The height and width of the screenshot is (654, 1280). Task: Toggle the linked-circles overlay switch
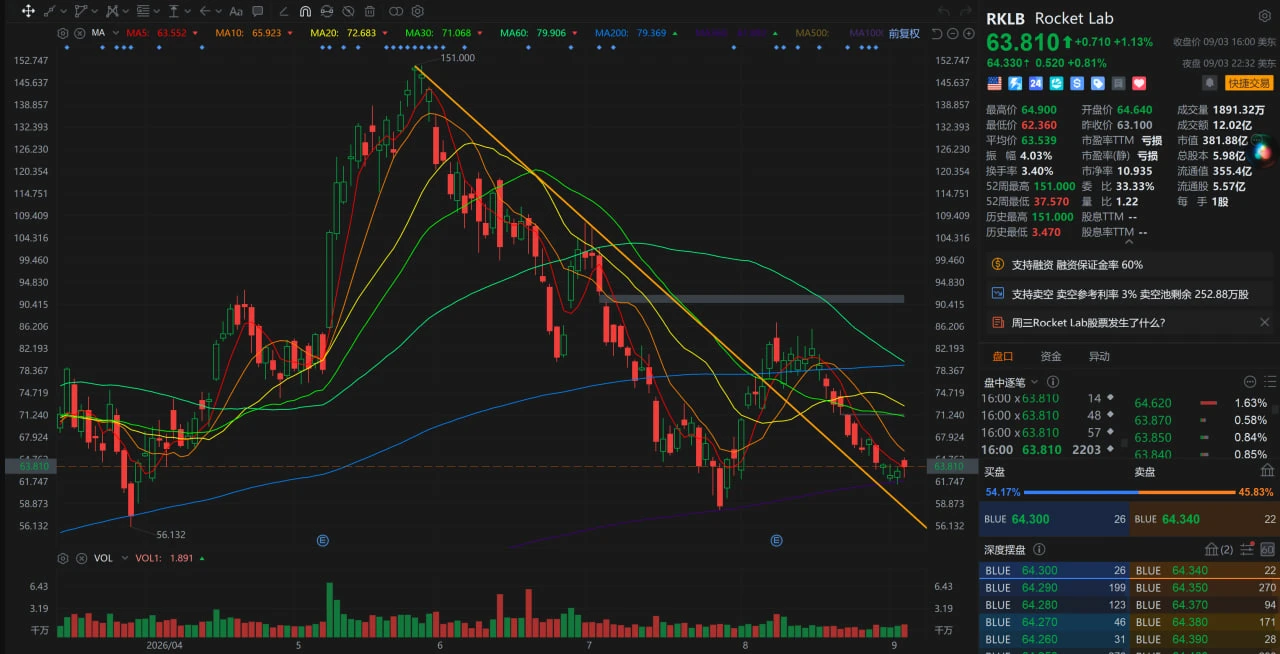396,11
